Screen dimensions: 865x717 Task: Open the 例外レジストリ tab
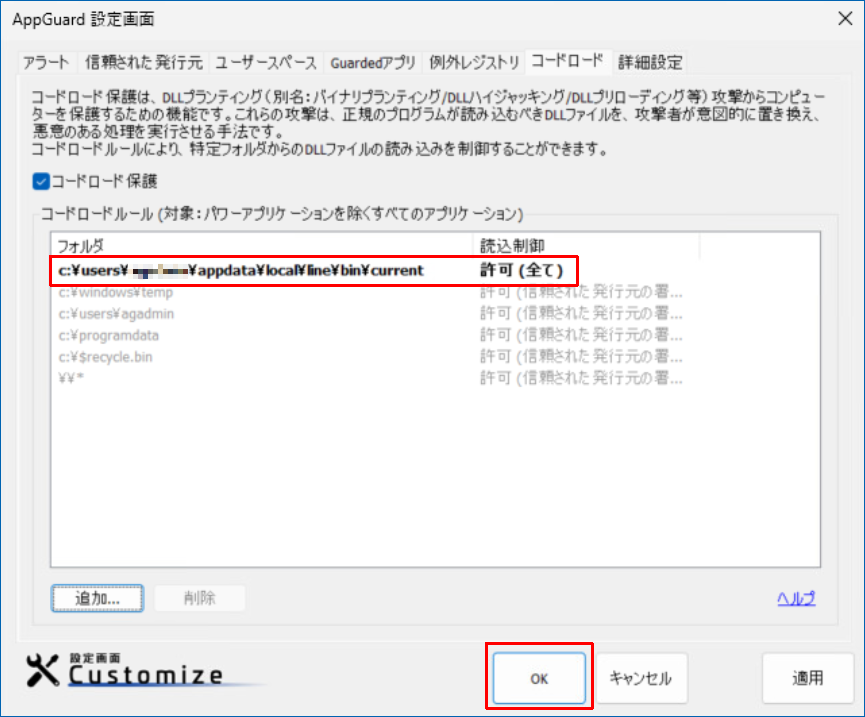click(x=474, y=62)
